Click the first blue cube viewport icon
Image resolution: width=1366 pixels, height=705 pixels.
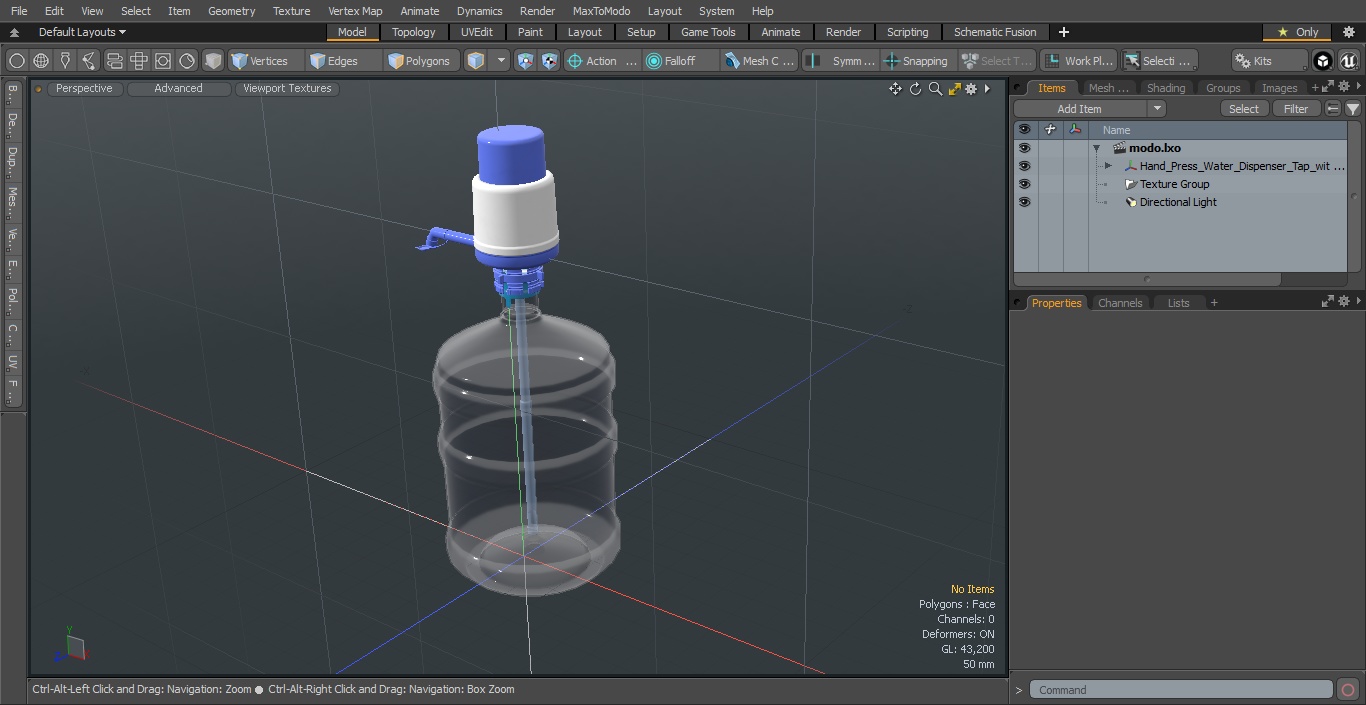(x=526, y=61)
